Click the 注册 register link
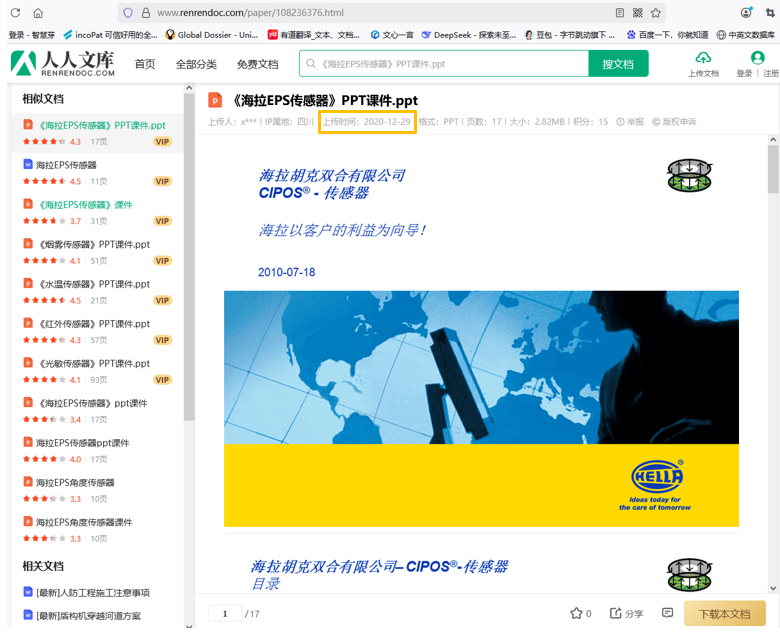The image size is (780, 636). click(771, 74)
